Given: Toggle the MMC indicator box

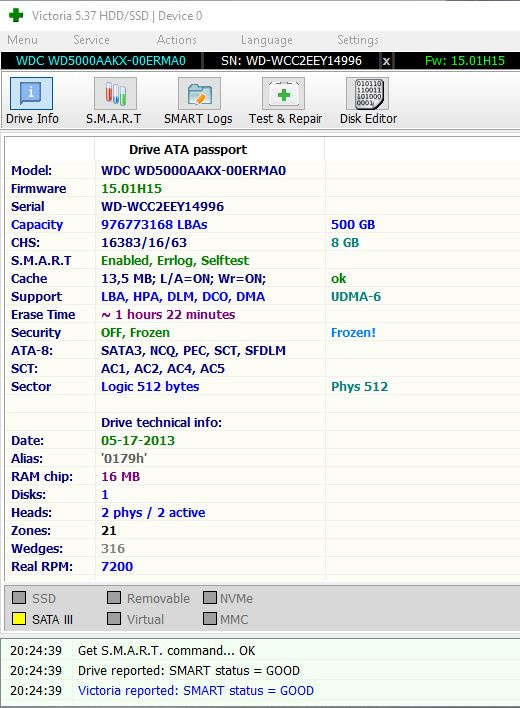Looking at the screenshot, I should 210,619.
